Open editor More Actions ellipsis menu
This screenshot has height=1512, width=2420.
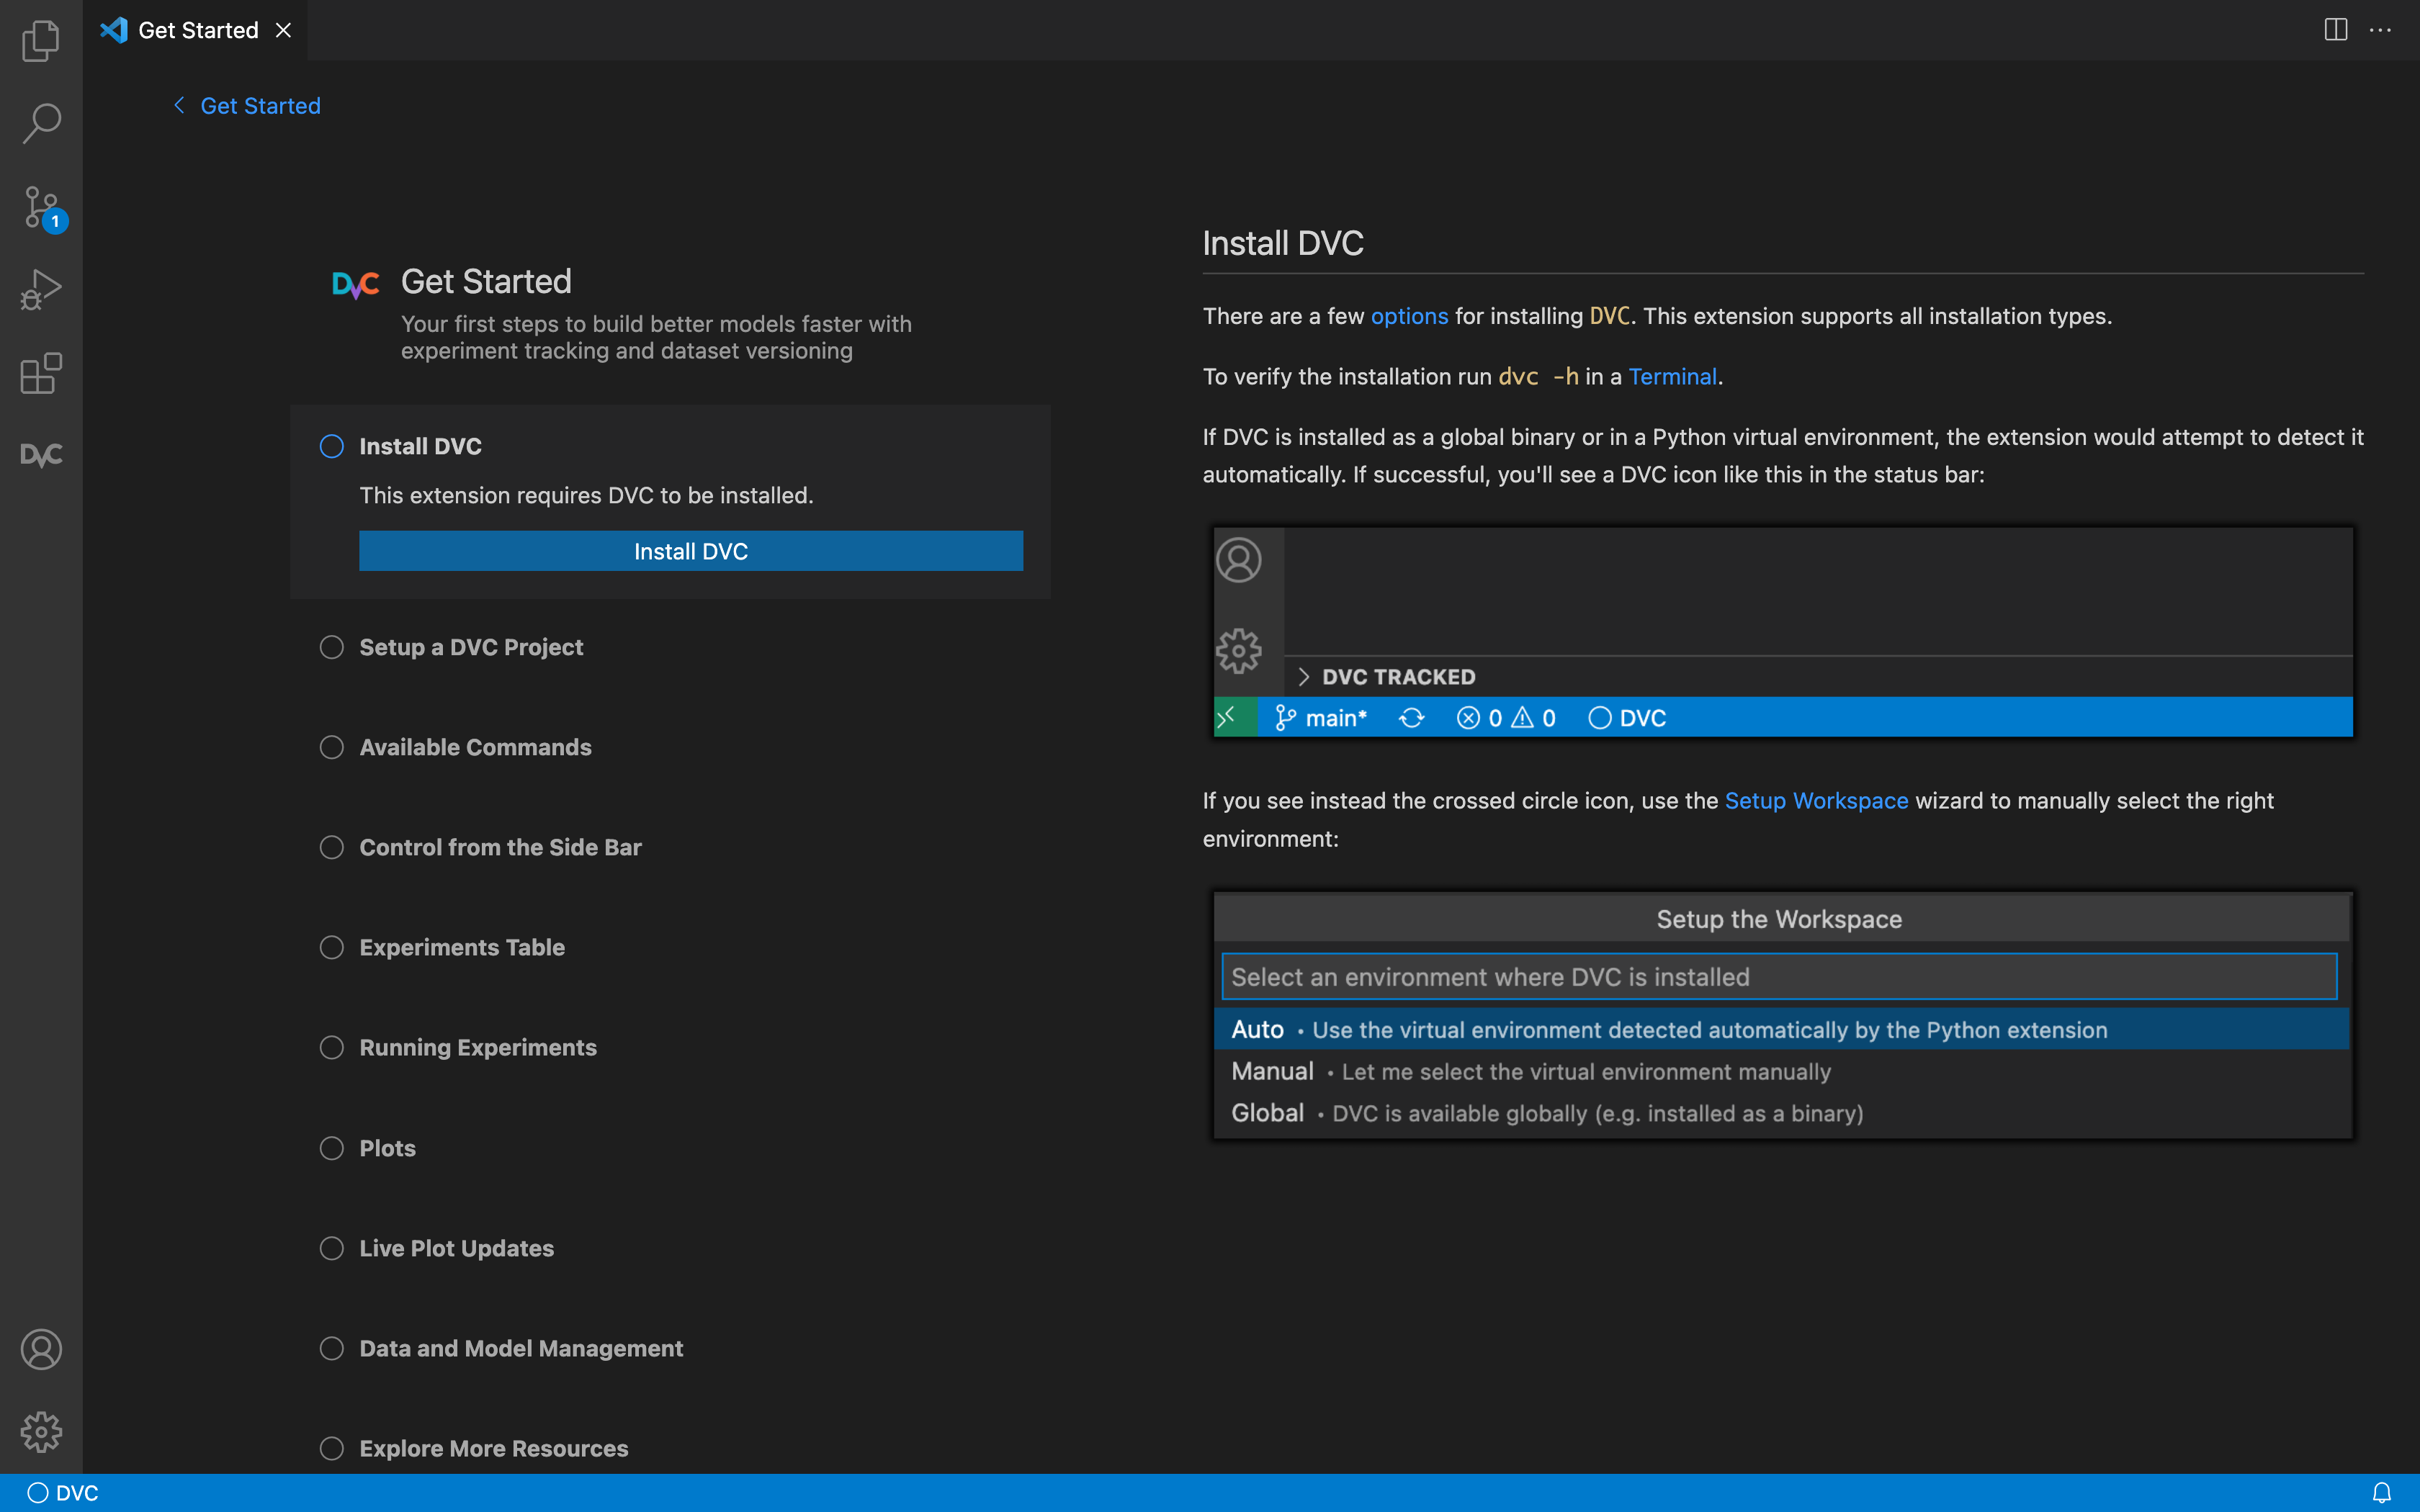2380,30
